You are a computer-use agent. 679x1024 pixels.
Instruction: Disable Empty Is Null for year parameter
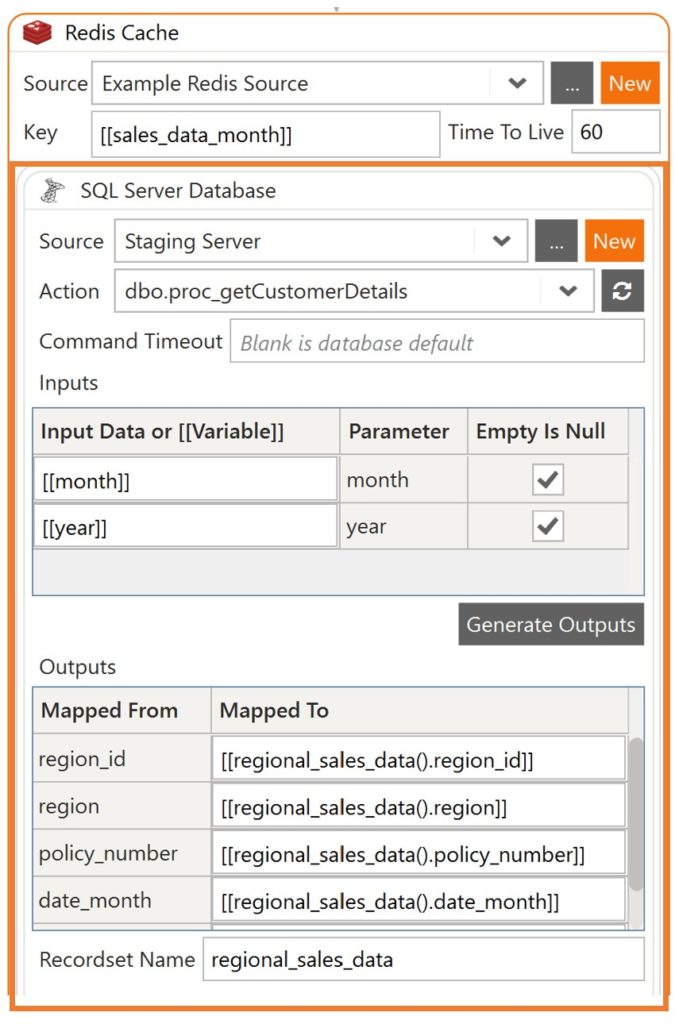[549, 526]
